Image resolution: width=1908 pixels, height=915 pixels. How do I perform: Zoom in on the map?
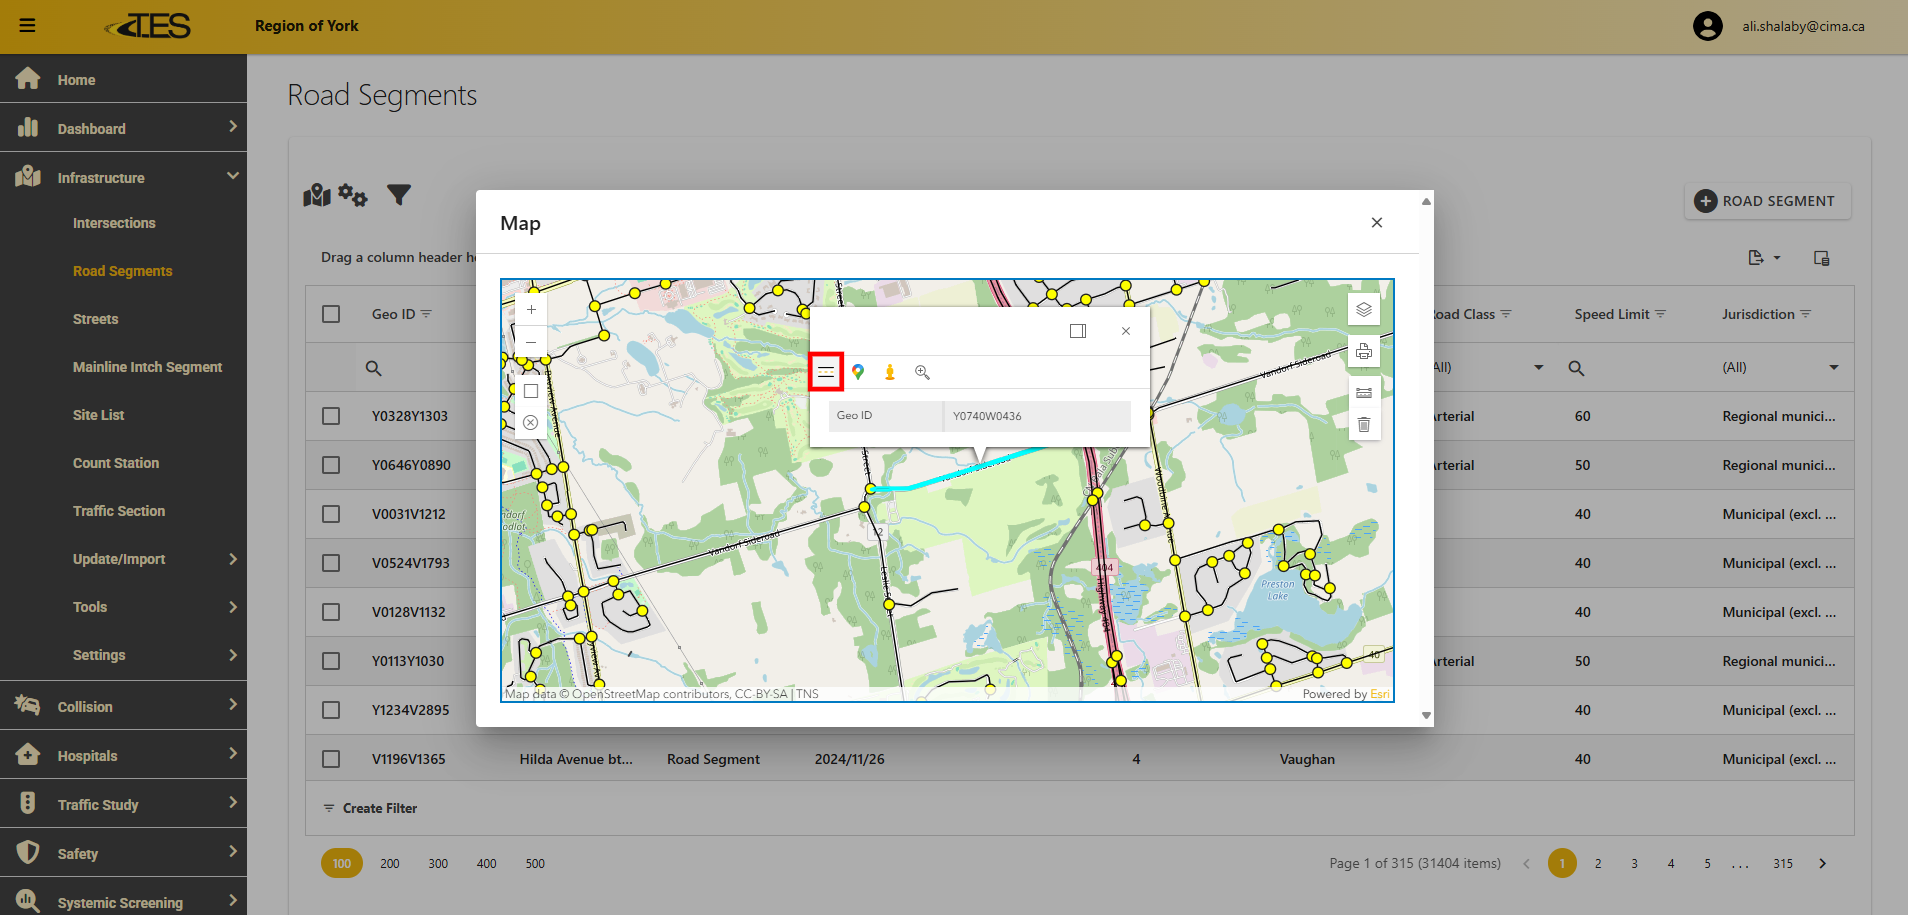(531, 310)
